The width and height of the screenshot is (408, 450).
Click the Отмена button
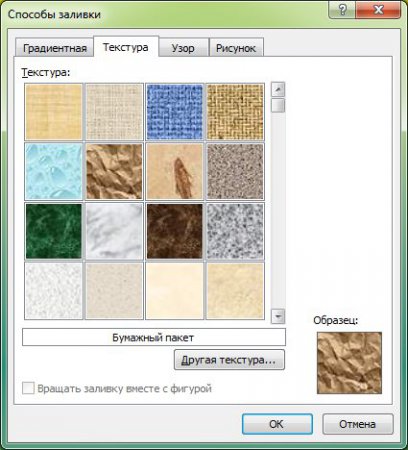[x=358, y=424]
